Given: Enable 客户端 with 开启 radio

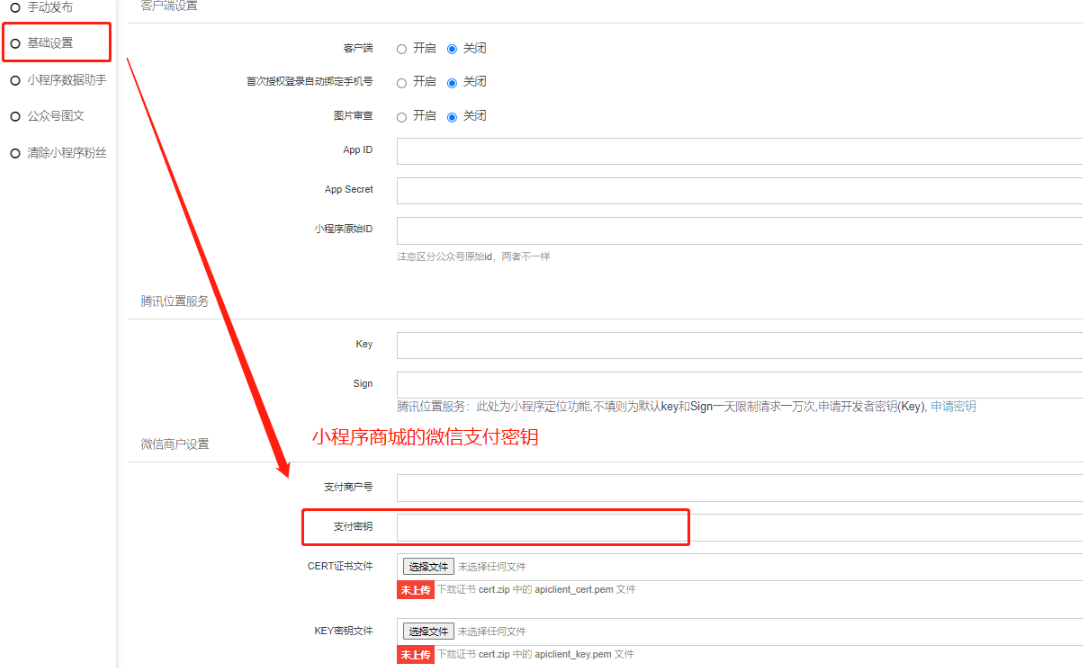Looking at the screenshot, I should 402,49.
